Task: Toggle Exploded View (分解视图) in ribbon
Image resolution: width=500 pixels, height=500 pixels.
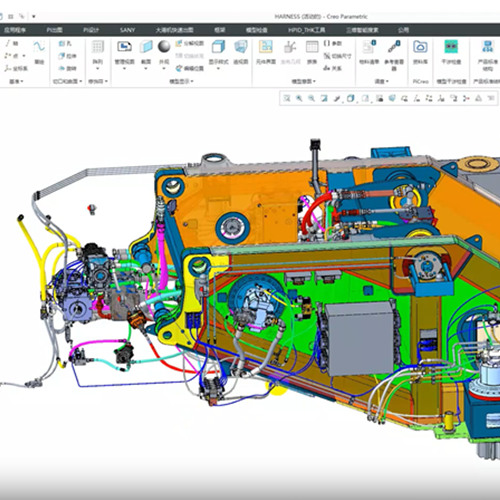Action: click(x=189, y=43)
